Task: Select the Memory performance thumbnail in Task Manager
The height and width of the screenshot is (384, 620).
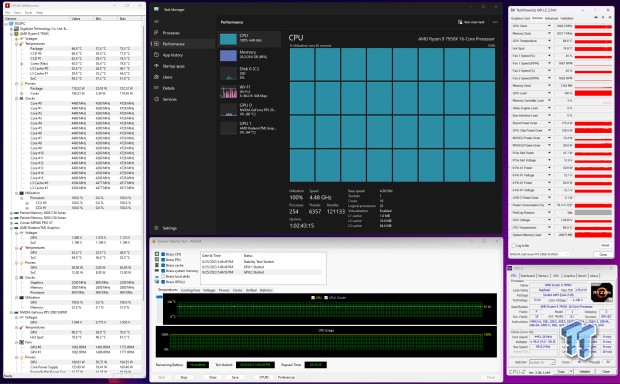Action: [x=249, y=55]
